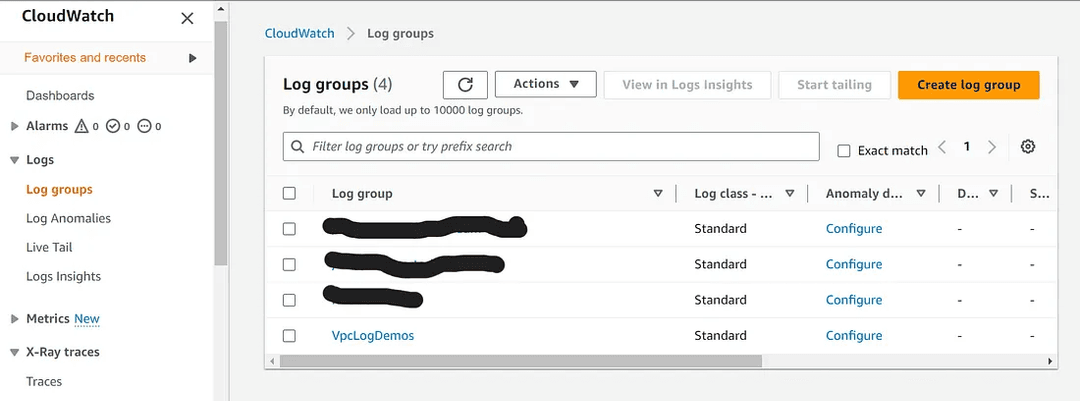Click Configure in third redacted row
The image size is (1080, 401).
click(854, 300)
